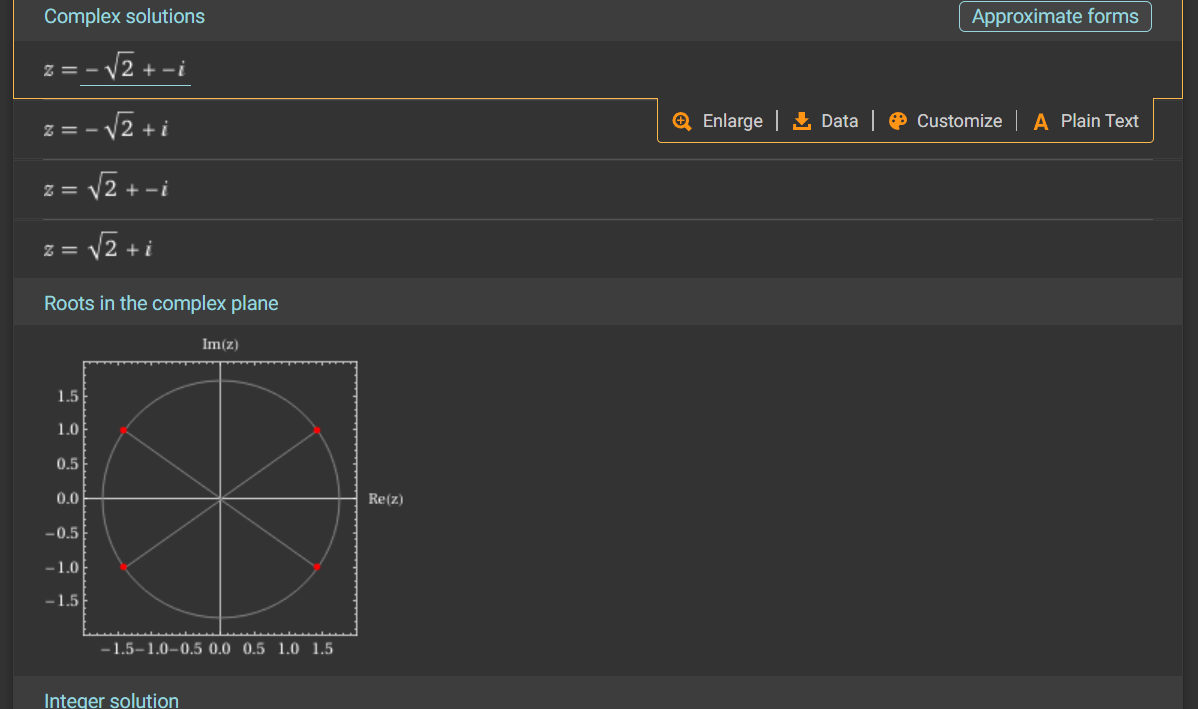Click the Data download icon
The width and height of the screenshot is (1198, 709).
[x=801, y=121]
